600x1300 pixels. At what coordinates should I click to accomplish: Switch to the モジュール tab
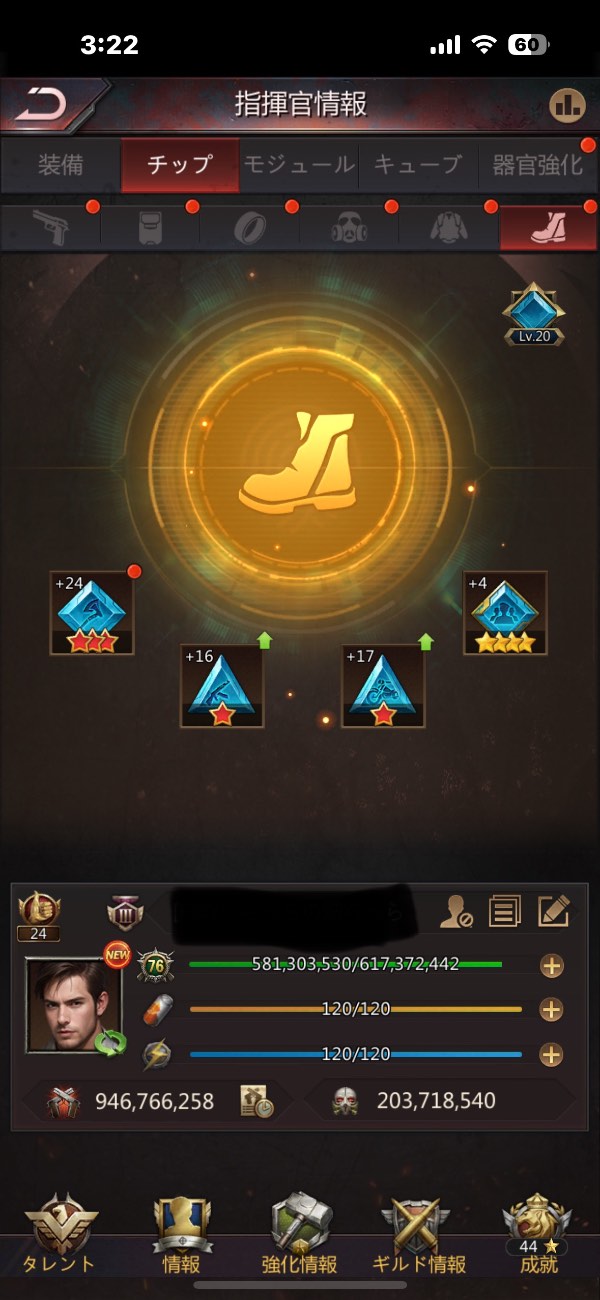pos(299,165)
